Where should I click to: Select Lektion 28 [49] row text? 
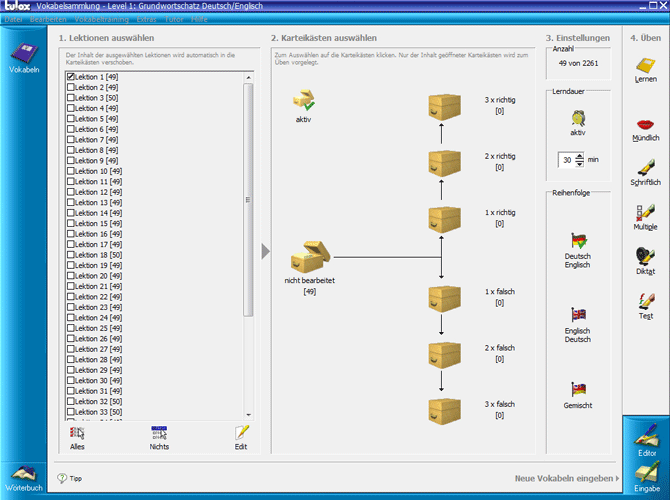[x=98, y=359]
